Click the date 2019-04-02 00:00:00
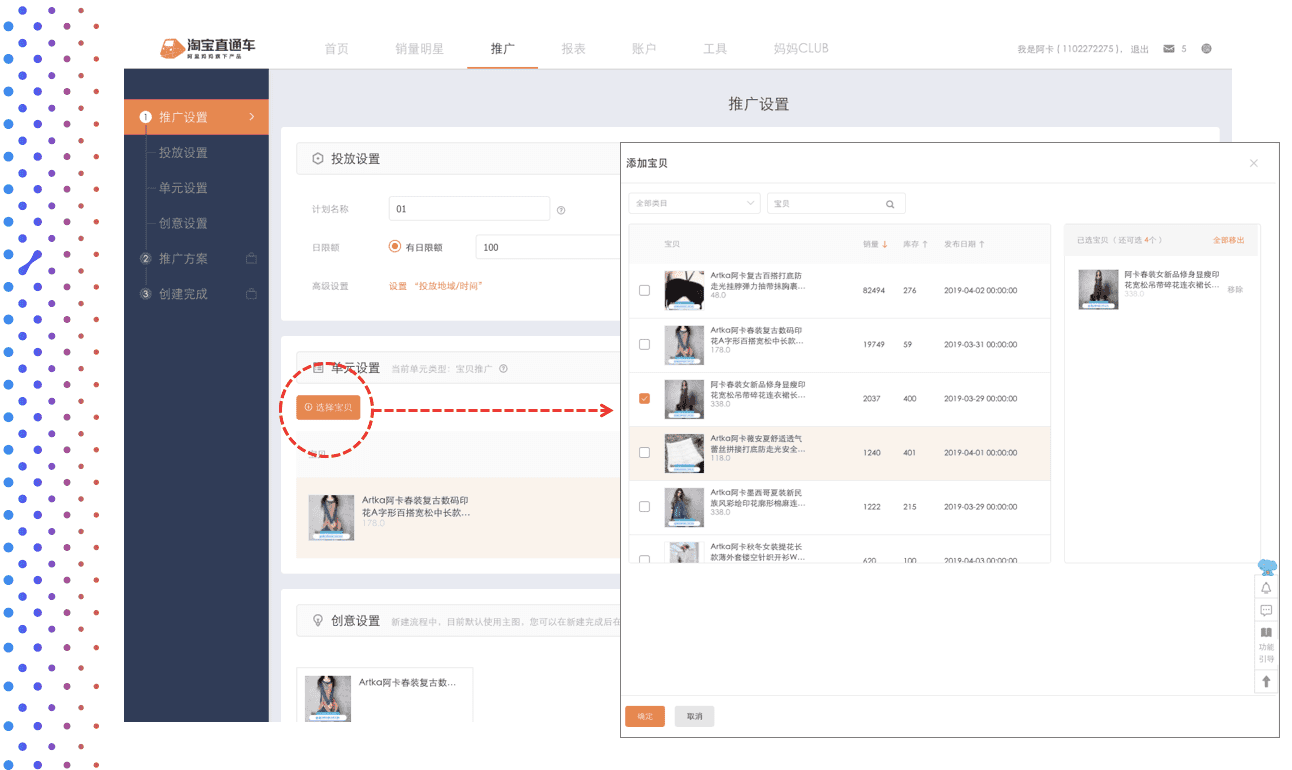 [981, 290]
